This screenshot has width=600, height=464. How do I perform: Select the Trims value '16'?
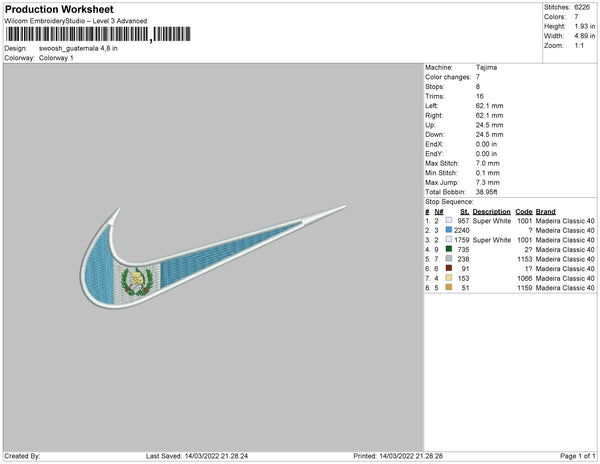pos(479,96)
